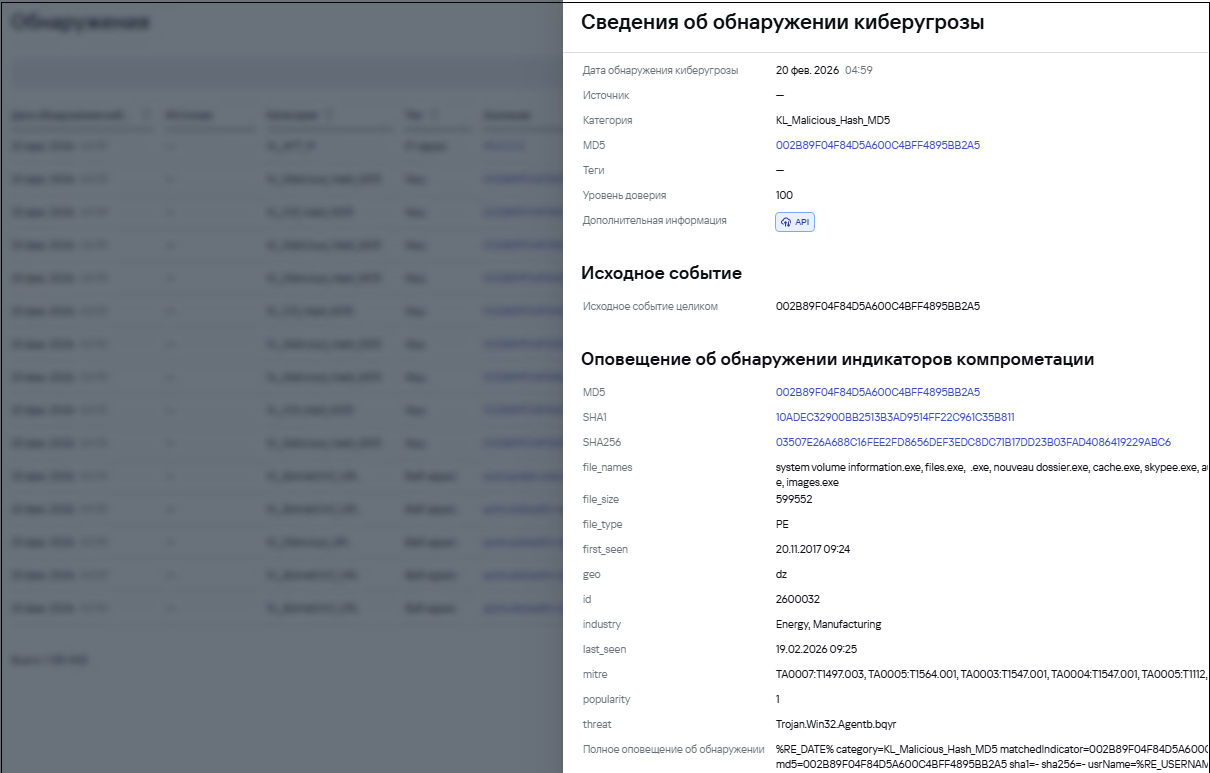Click the heading Оповещение об обнаружении индикаторов компрометации
This screenshot has height=773, width=1210.
[838, 359]
